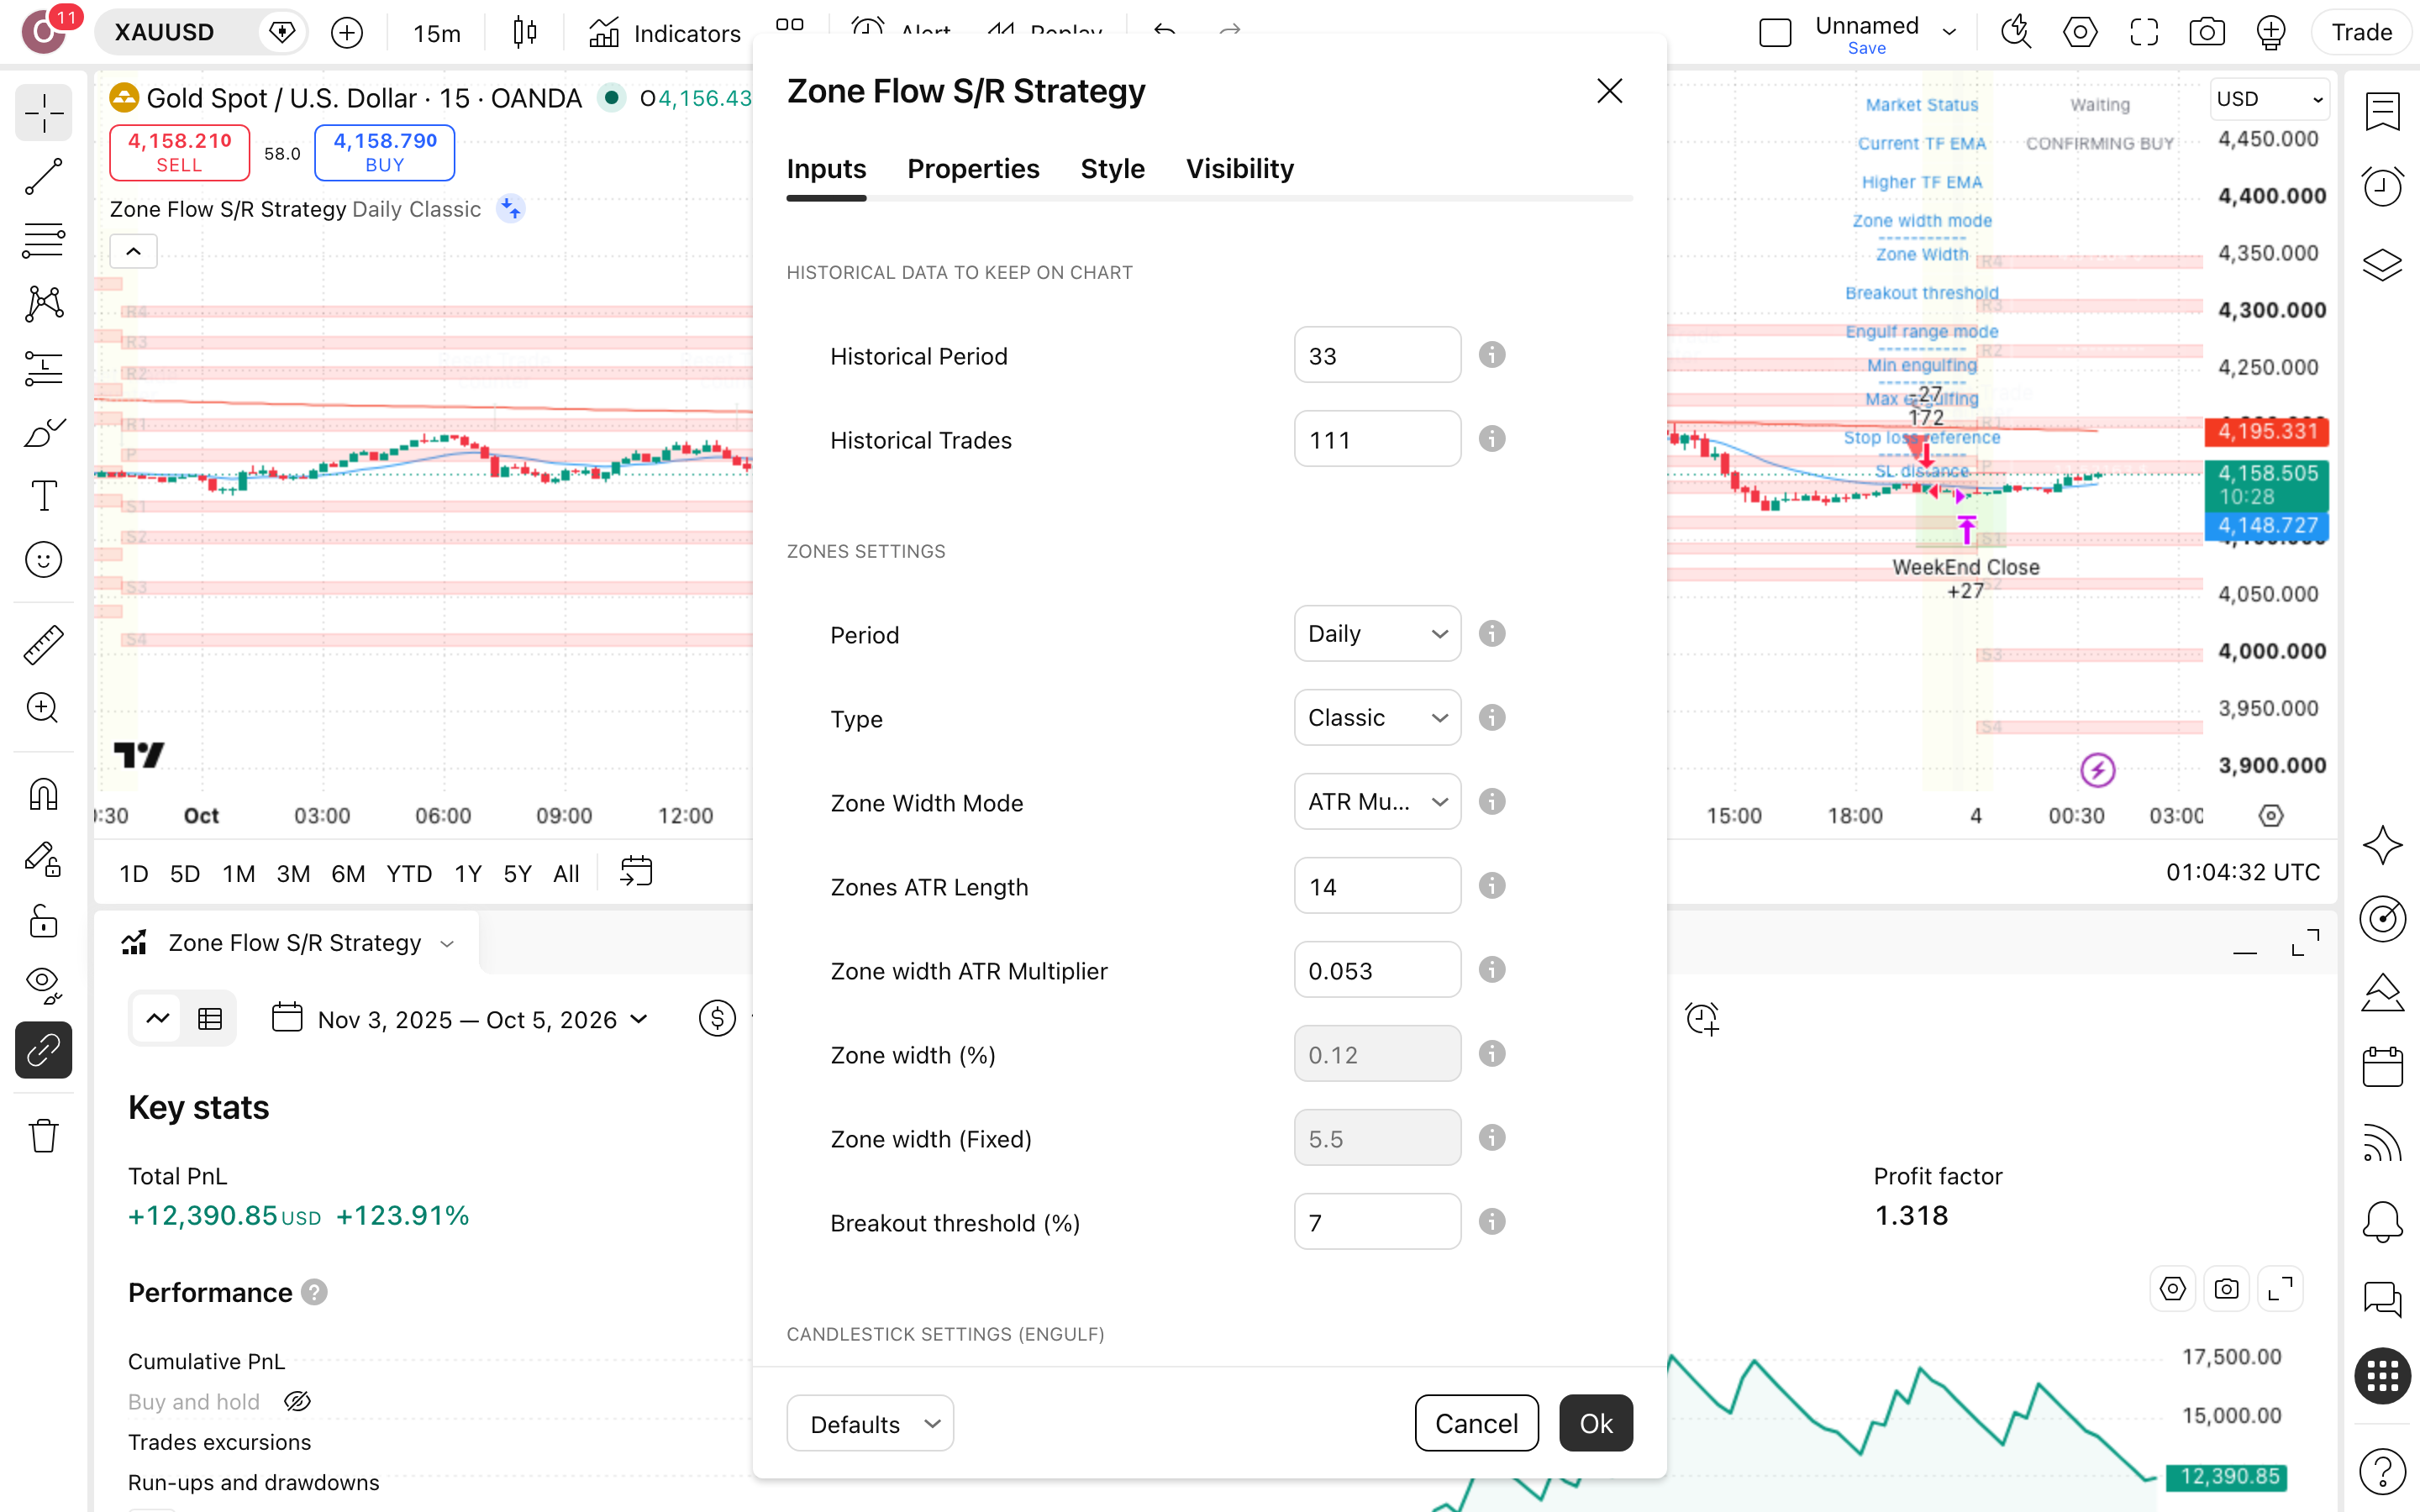Select the ruler measure tool
The image size is (2420, 1512).
(43, 645)
